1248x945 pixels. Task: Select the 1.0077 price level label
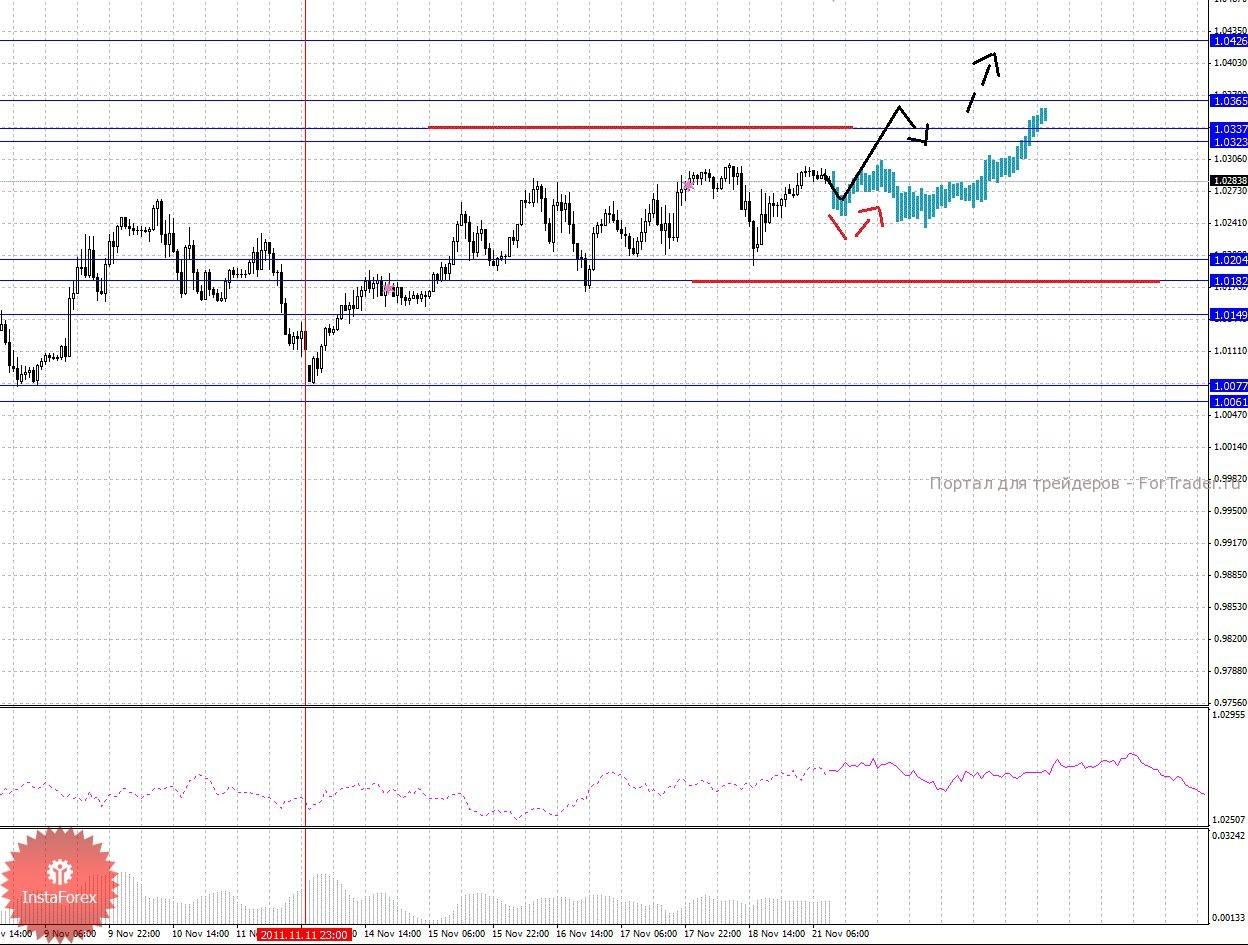(1228, 385)
